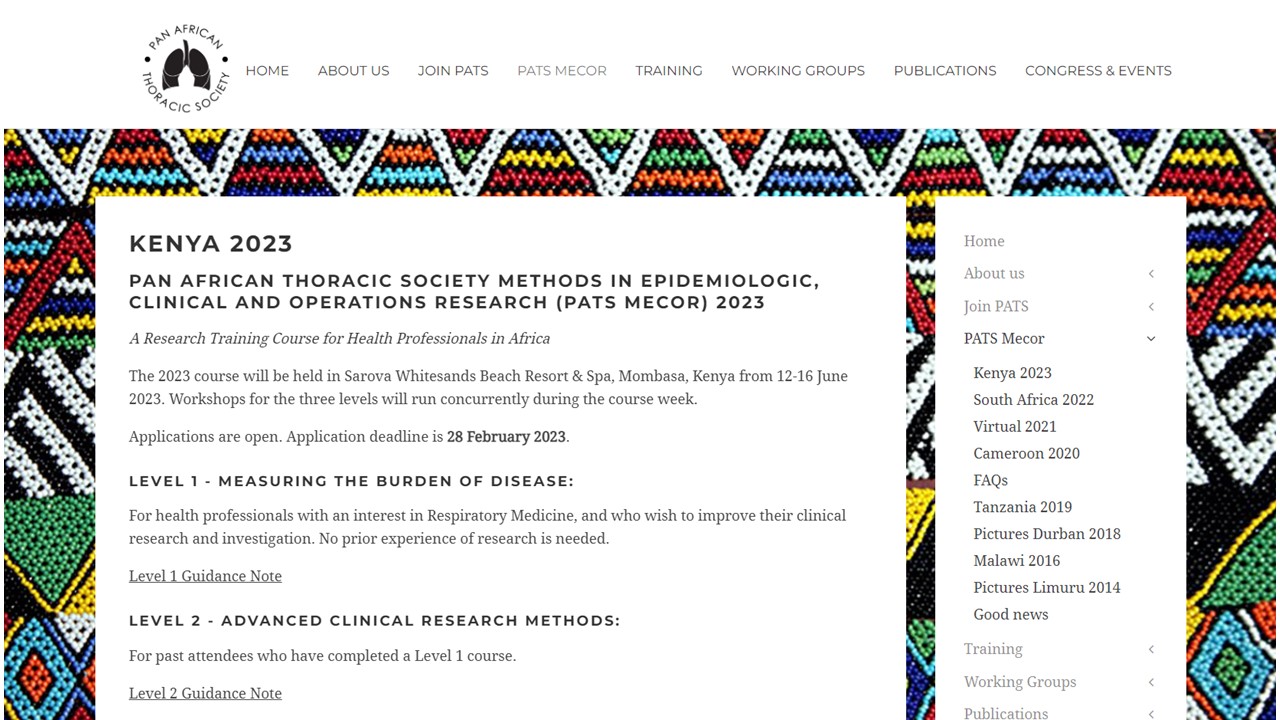This screenshot has width=1280, height=720.
Task: Expand the Training sidebar chevron
Action: click(x=1151, y=650)
